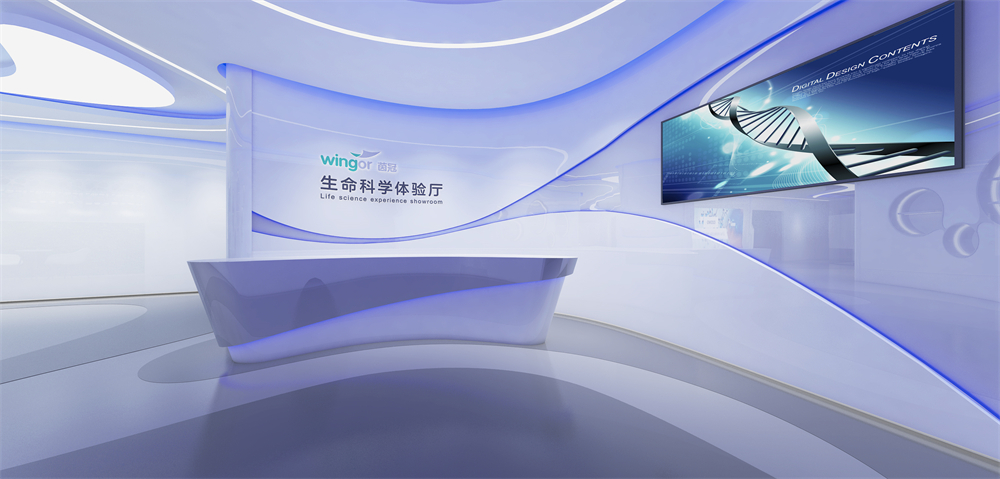The height and width of the screenshot is (479, 1000).
Task: Click the vertical pillar left of the logo
Action: (237, 170)
